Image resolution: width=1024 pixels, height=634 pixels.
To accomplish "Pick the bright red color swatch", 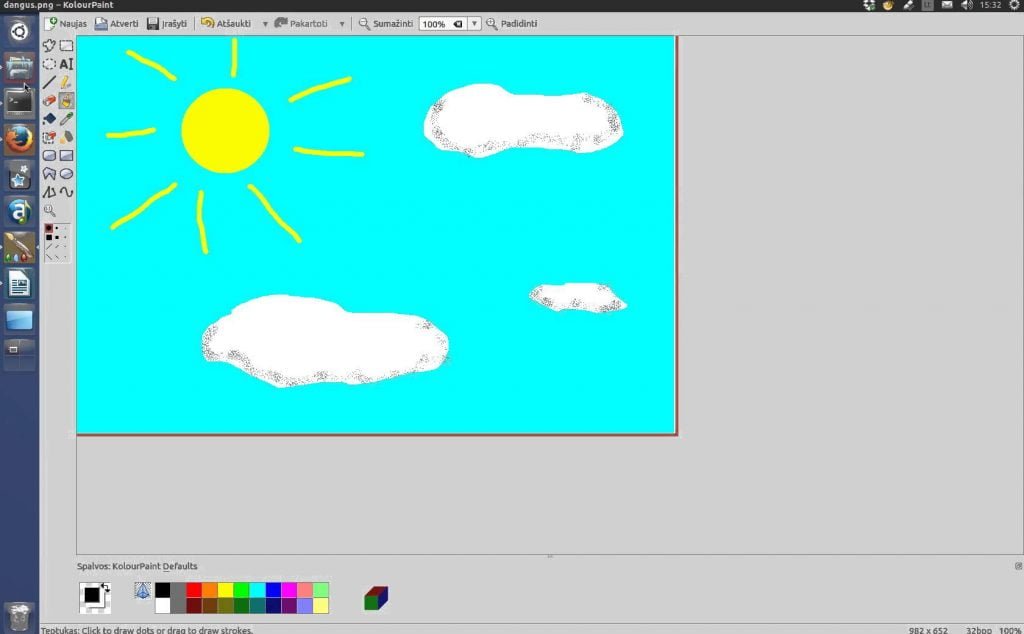I will pyautogui.click(x=194, y=590).
